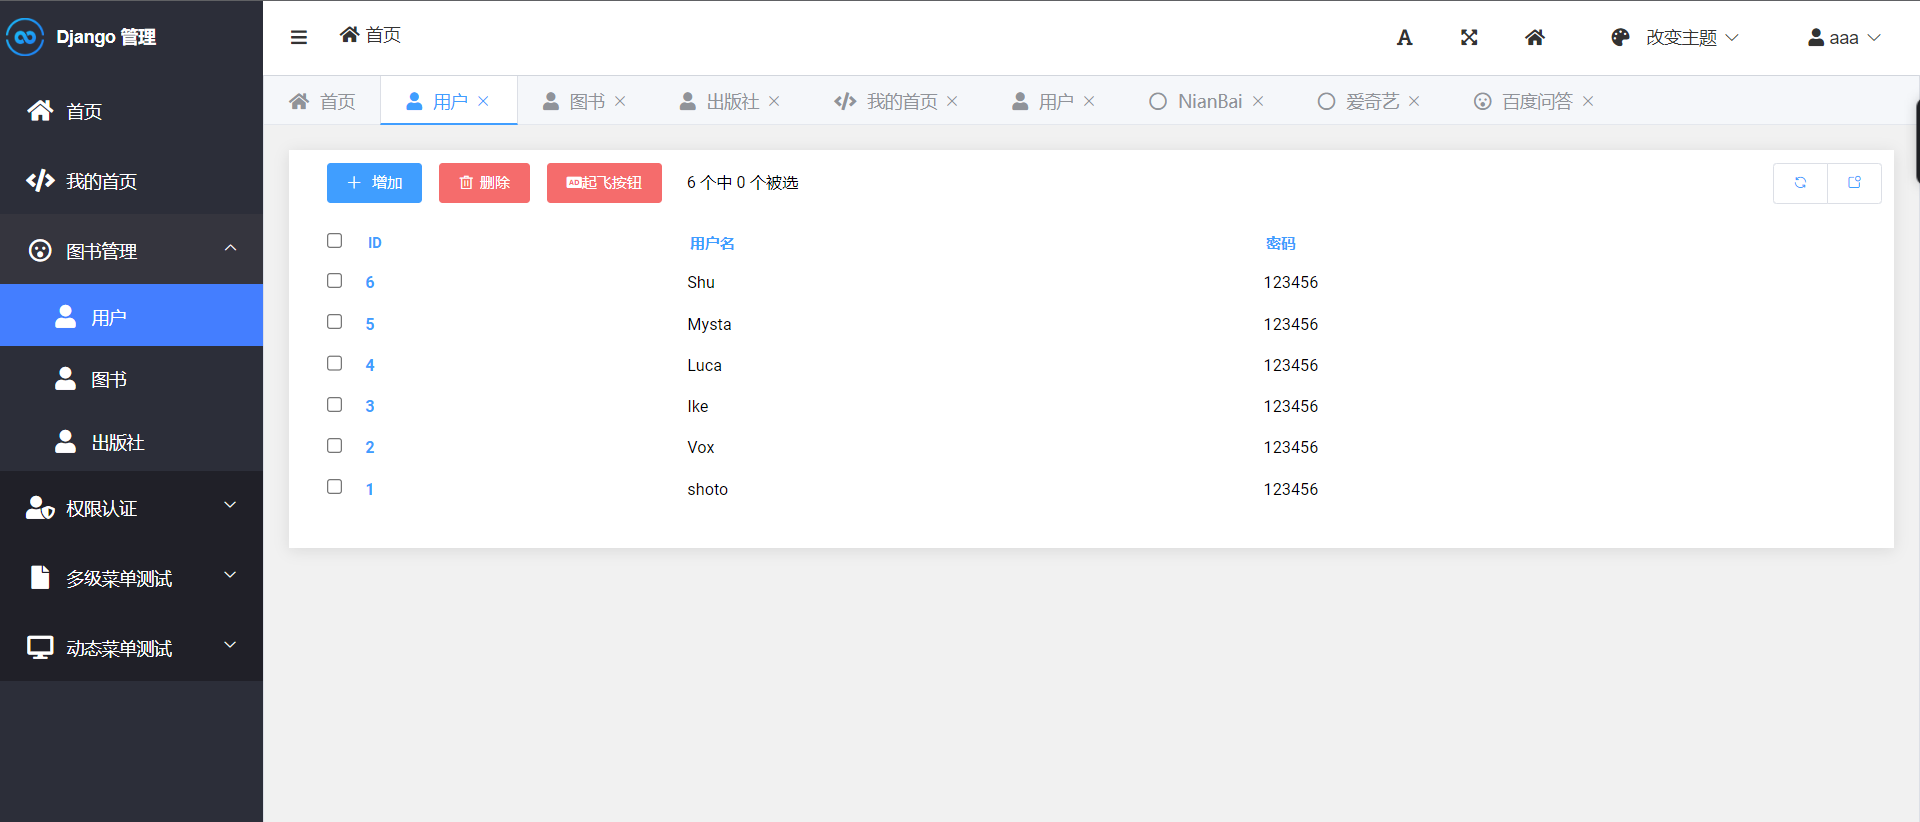Image resolution: width=1920 pixels, height=822 pixels.
Task: Click the 删除 delete button
Action: (x=484, y=183)
